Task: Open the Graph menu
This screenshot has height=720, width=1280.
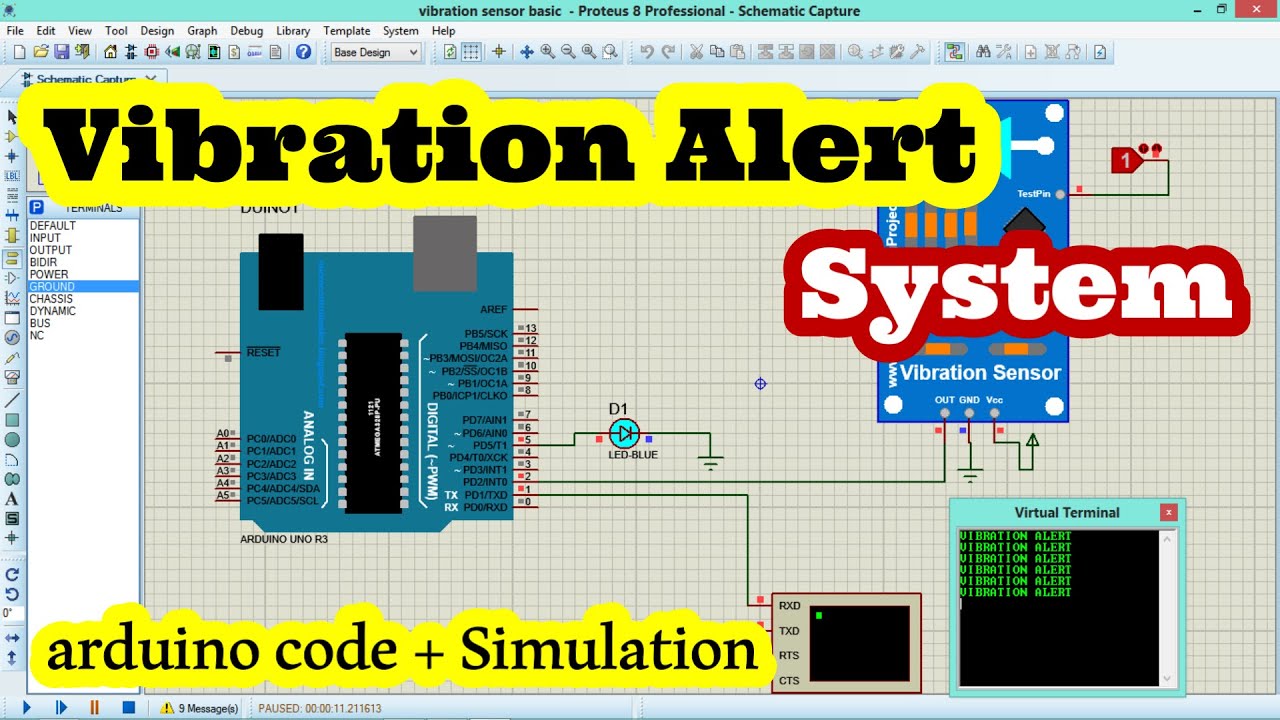Action: (202, 31)
